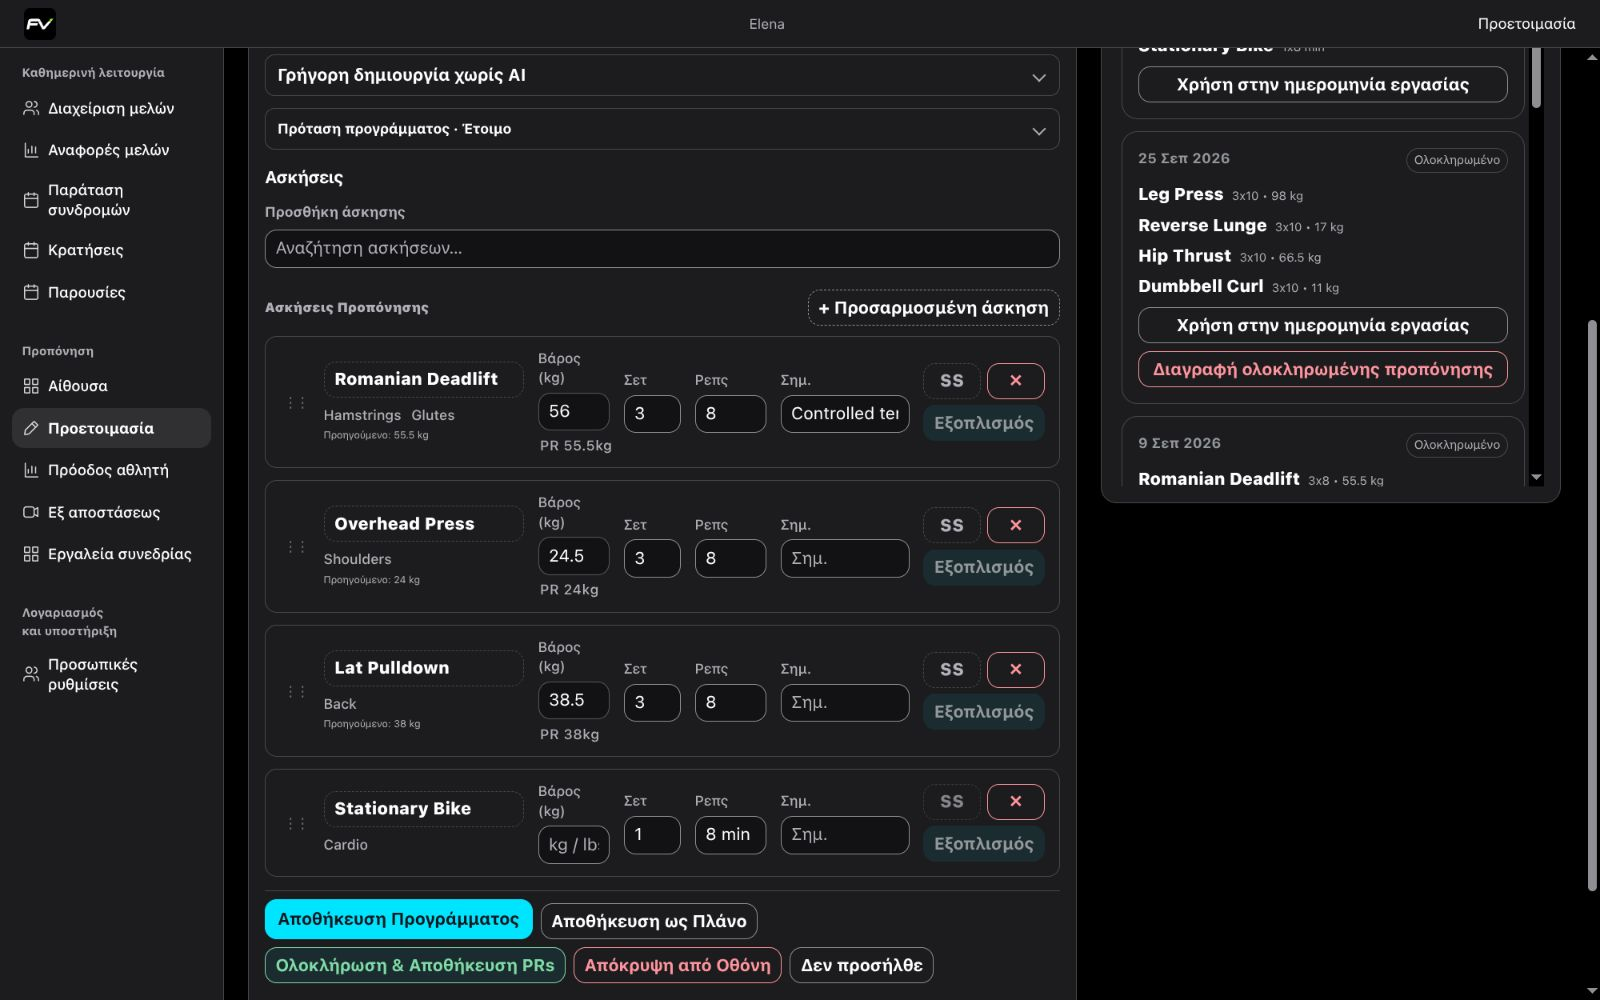The image size is (1600, 1000).
Task: Open Πρόοδος αθλητή page
Action: pos(111,470)
